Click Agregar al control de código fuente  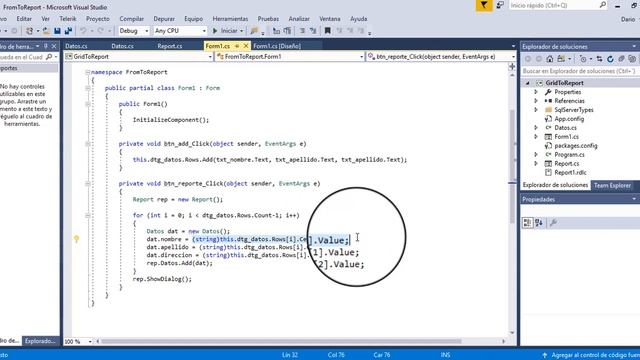596,355
